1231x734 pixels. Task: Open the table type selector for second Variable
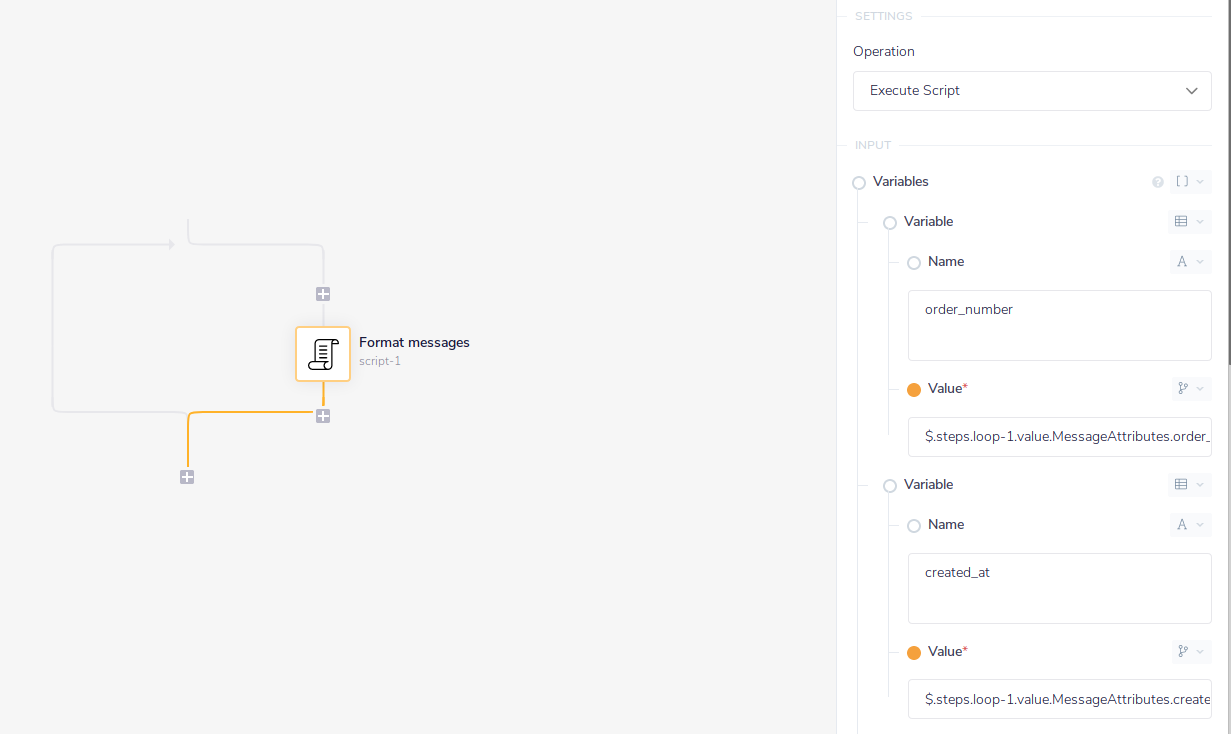tap(1189, 485)
